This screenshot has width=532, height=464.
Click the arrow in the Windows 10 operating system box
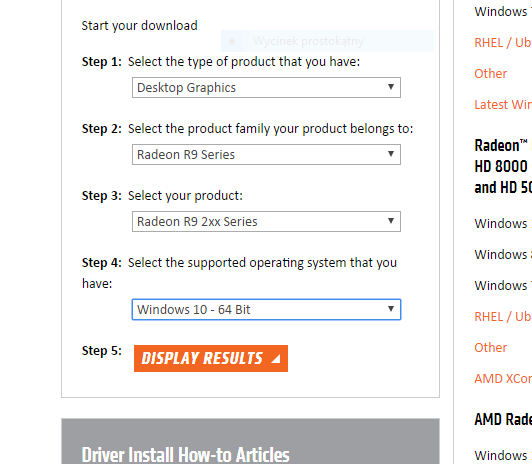click(391, 309)
